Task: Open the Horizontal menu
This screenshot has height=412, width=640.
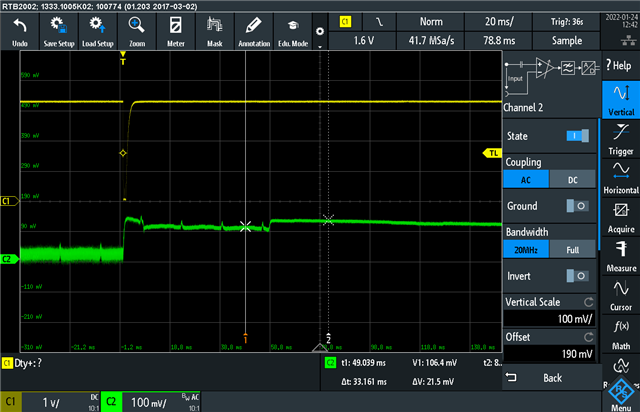Action: point(621,178)
